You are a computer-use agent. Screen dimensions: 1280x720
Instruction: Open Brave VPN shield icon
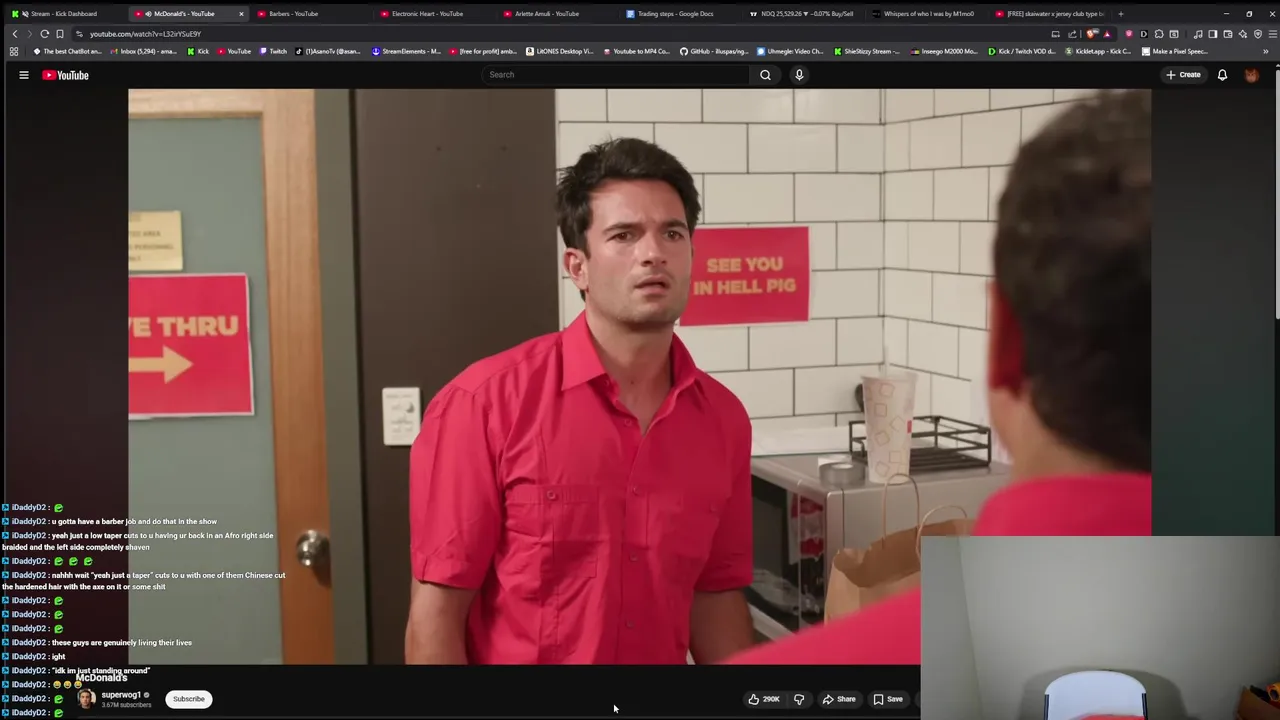click(x=1258, y=34)
